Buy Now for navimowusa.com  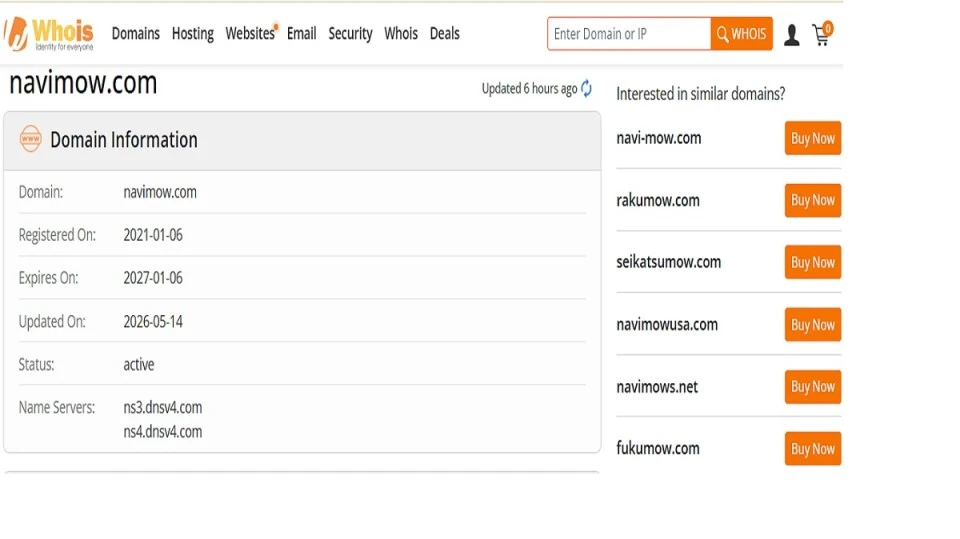[x=813, y=325]
